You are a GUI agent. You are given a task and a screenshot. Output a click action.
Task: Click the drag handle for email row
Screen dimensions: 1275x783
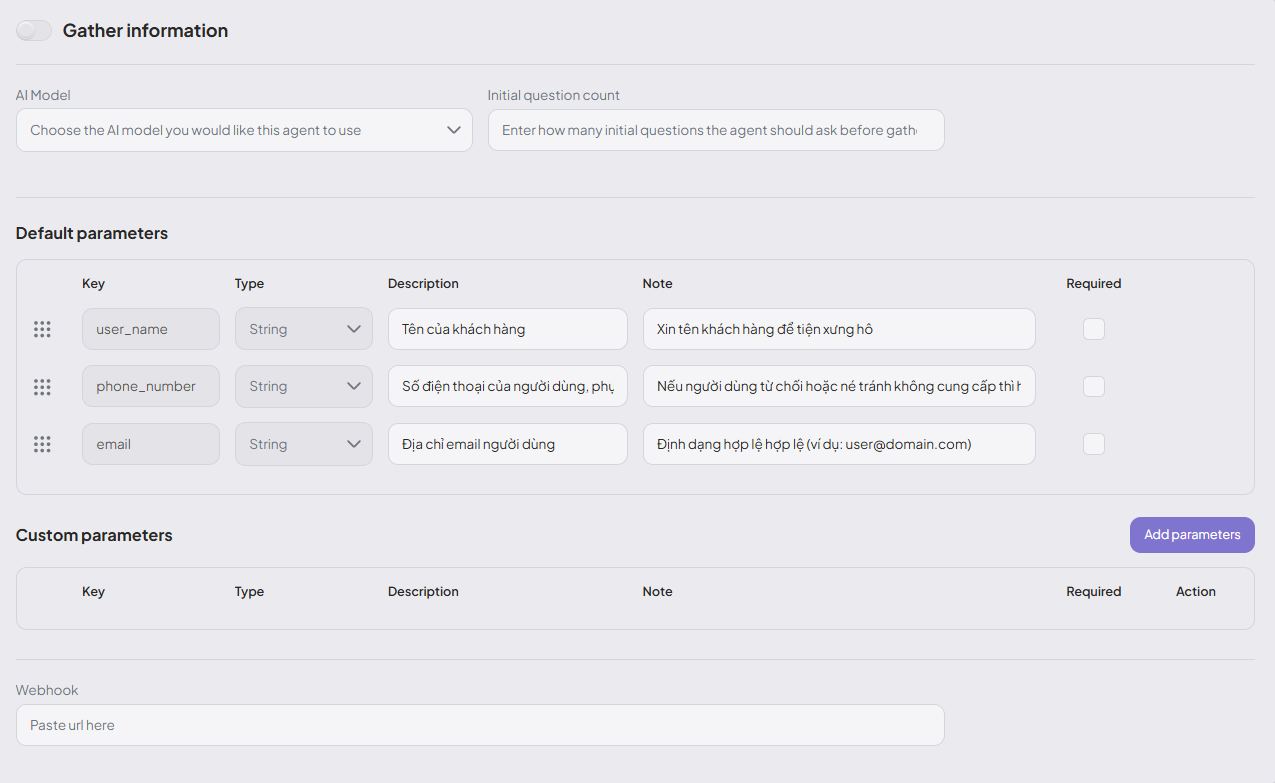pyautogui.click(x=42, y=444)
